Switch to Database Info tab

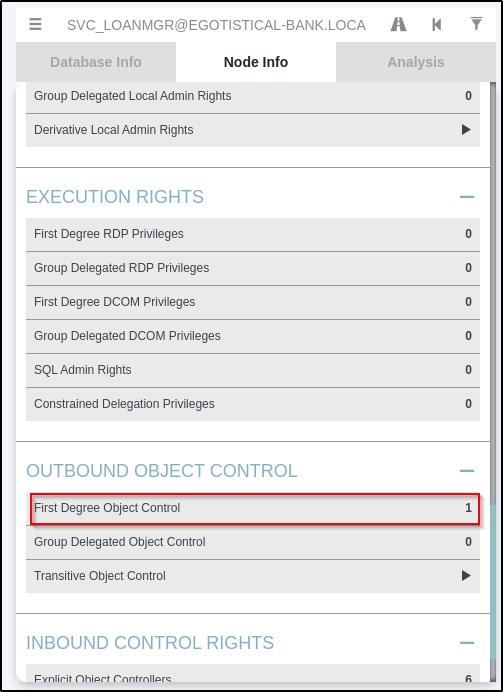(96, 62)
